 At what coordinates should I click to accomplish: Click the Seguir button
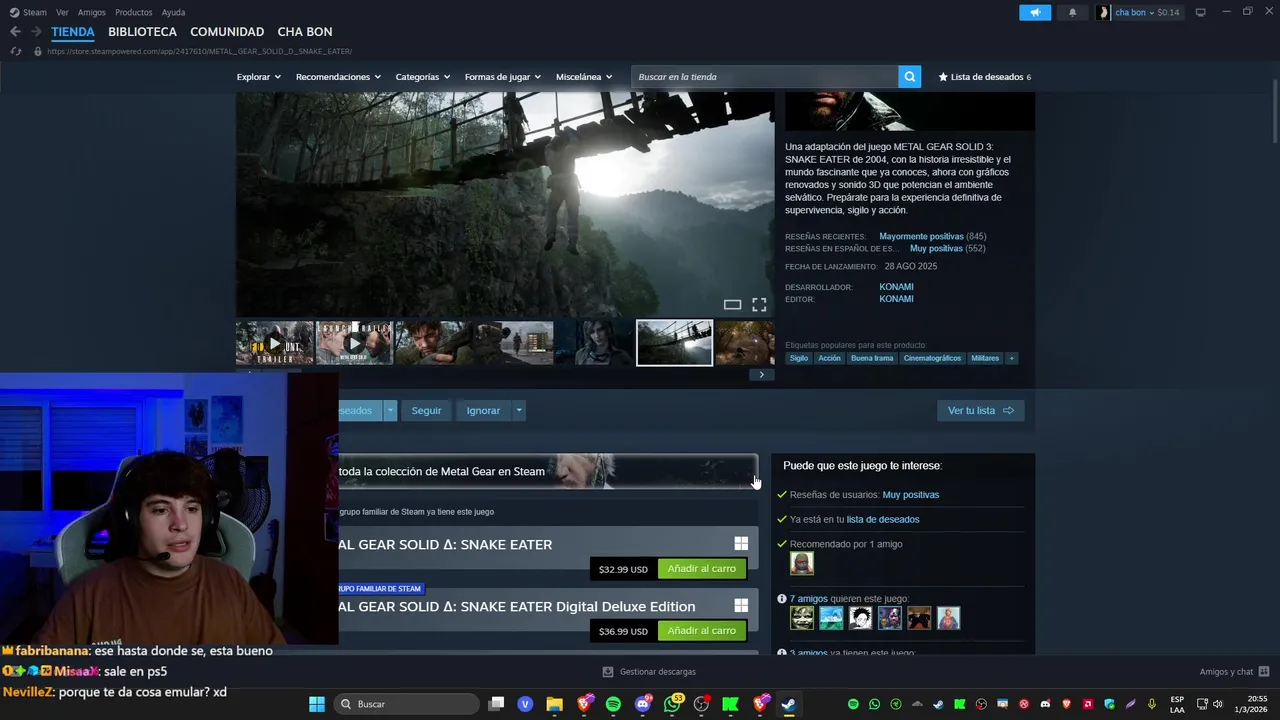[x=426, y=410]
